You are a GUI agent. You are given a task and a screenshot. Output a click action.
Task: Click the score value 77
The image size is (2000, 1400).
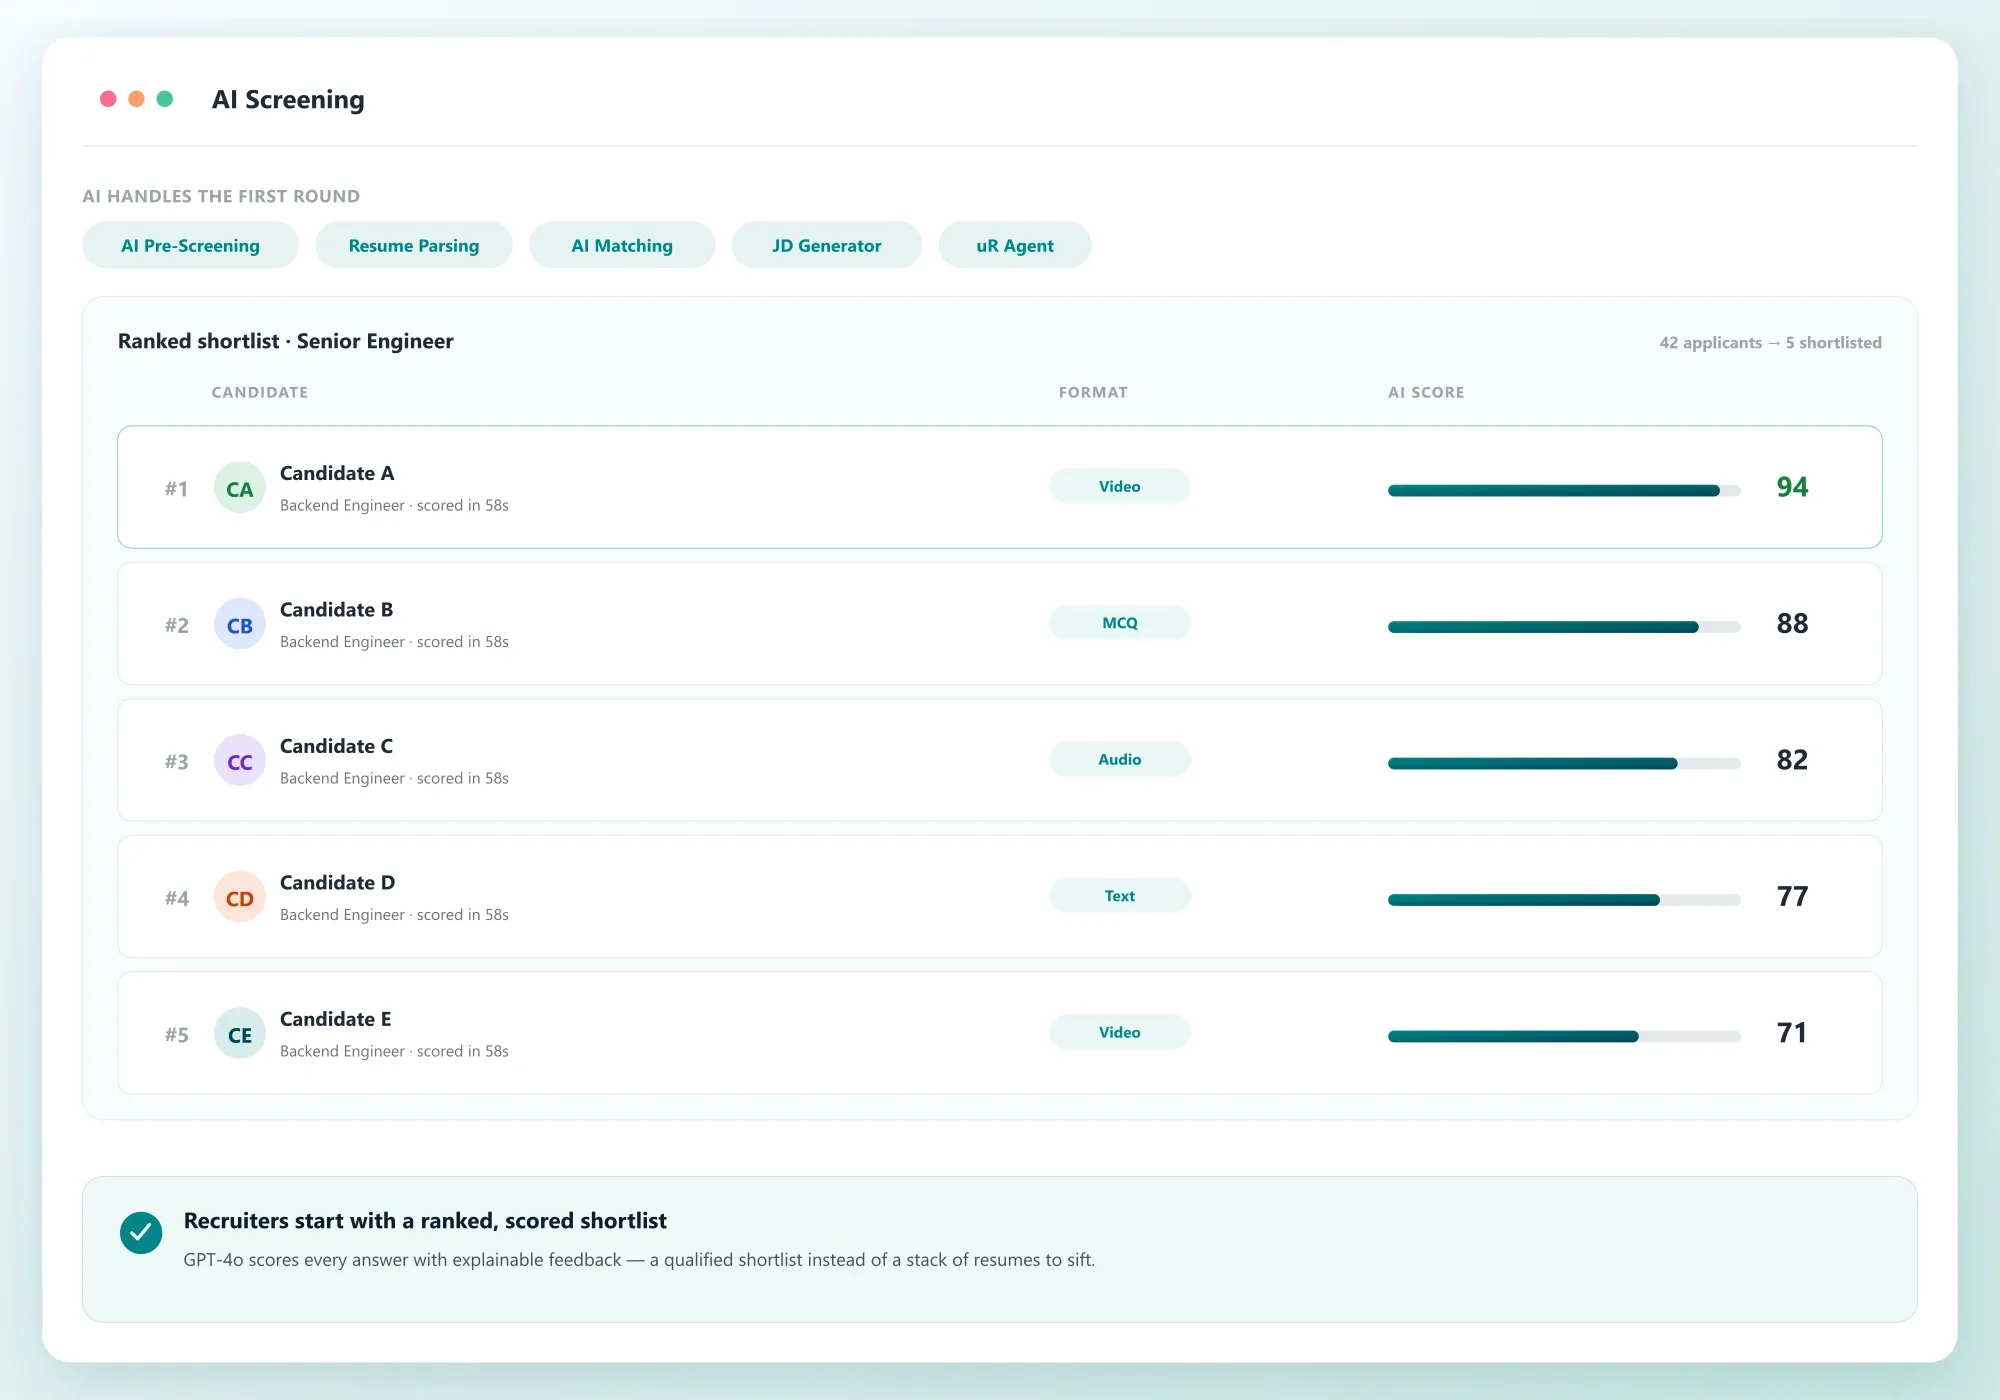point(1792,896)
